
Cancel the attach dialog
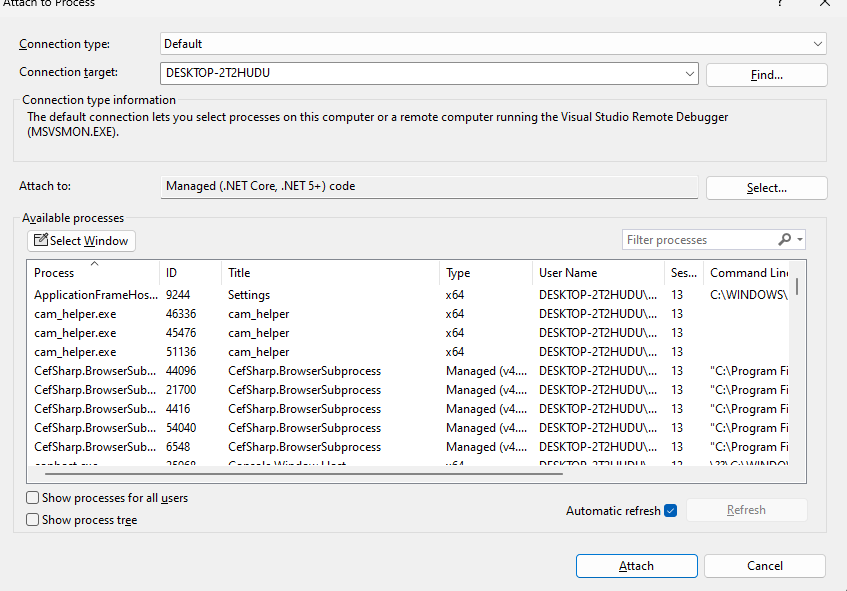tap(764, 566)
